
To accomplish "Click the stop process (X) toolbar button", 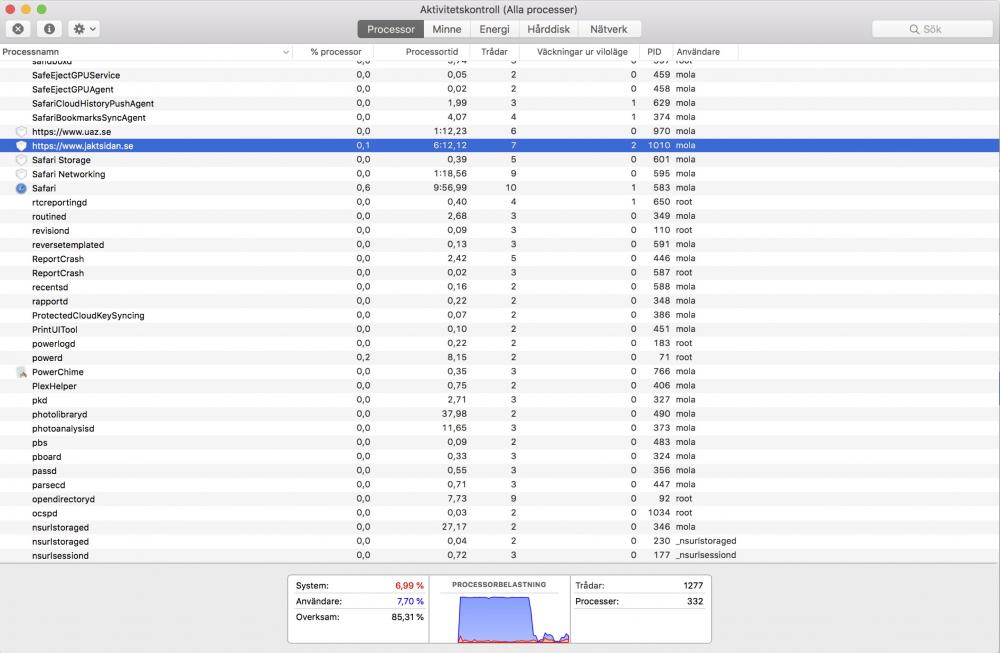I will coord(19,29).
